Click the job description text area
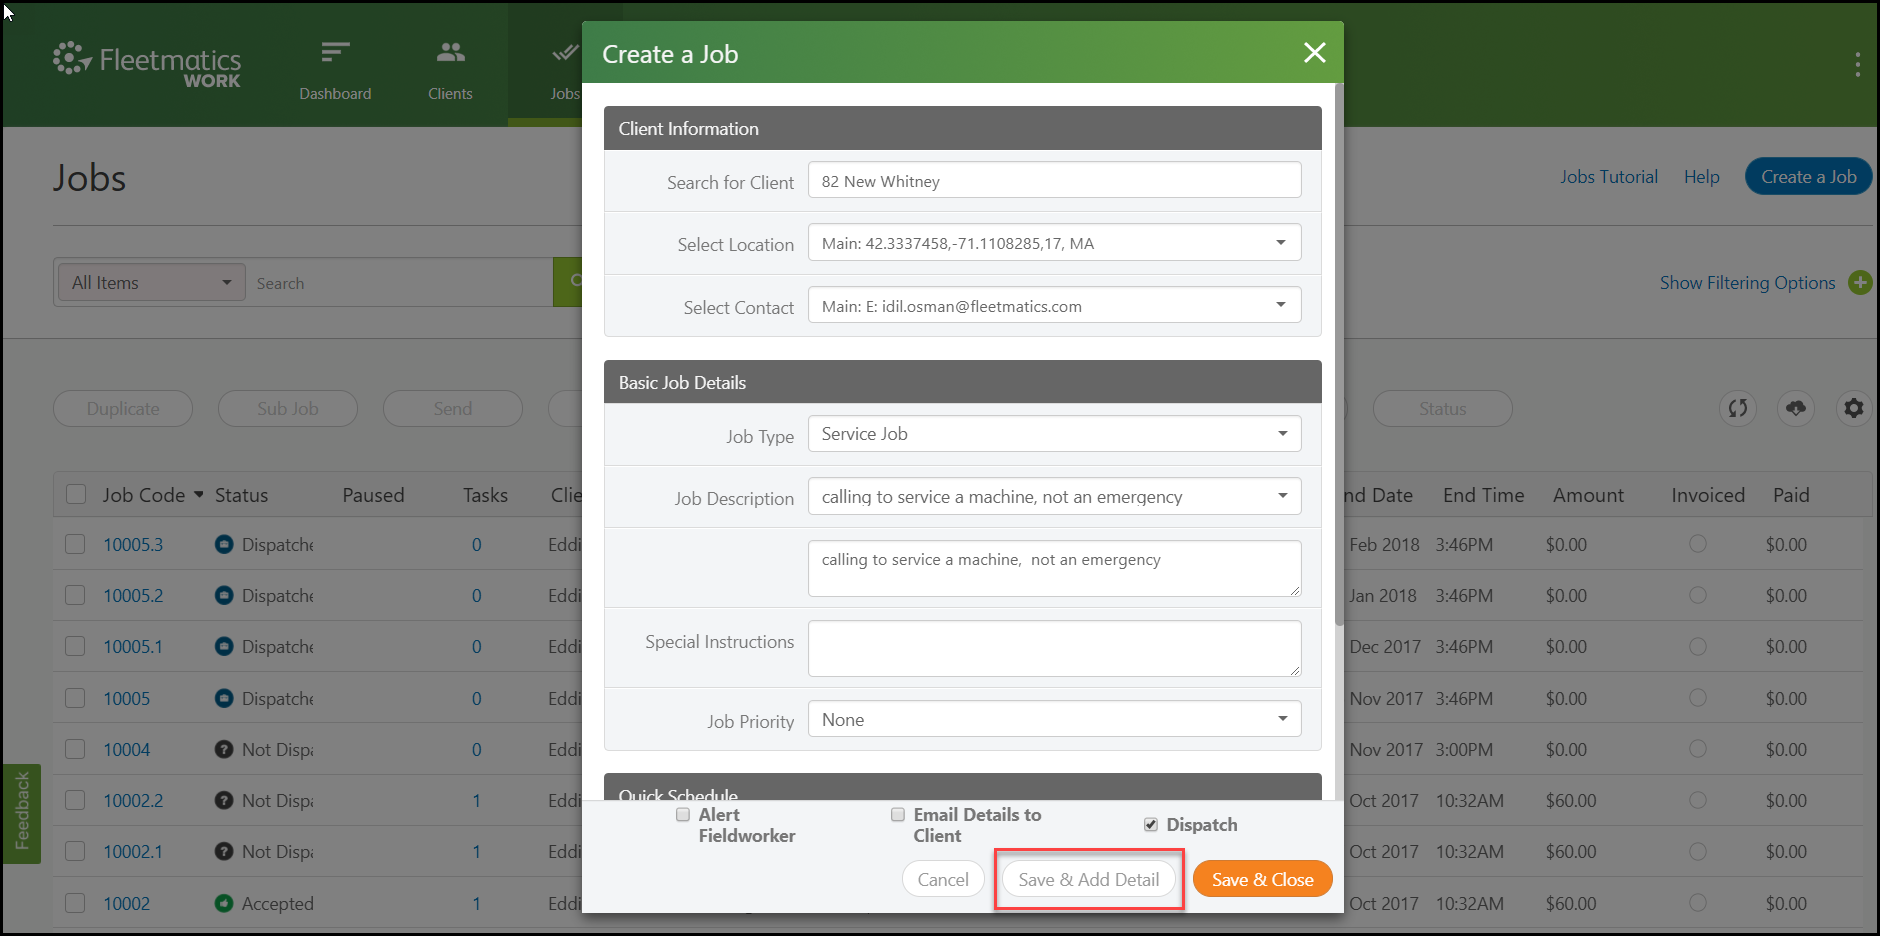This screenshot has height=936, width=1880. pos(1054,568)
